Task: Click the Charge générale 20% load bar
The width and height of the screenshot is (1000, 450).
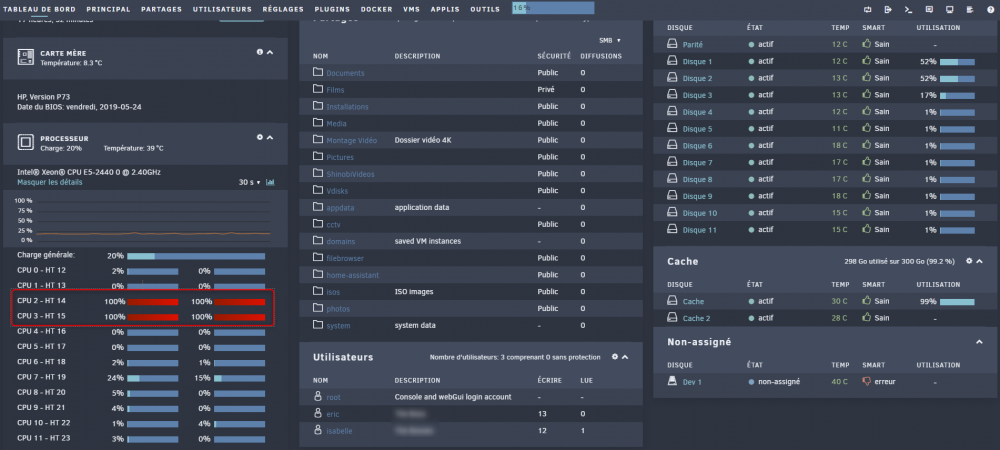Action: pos(196,256)
